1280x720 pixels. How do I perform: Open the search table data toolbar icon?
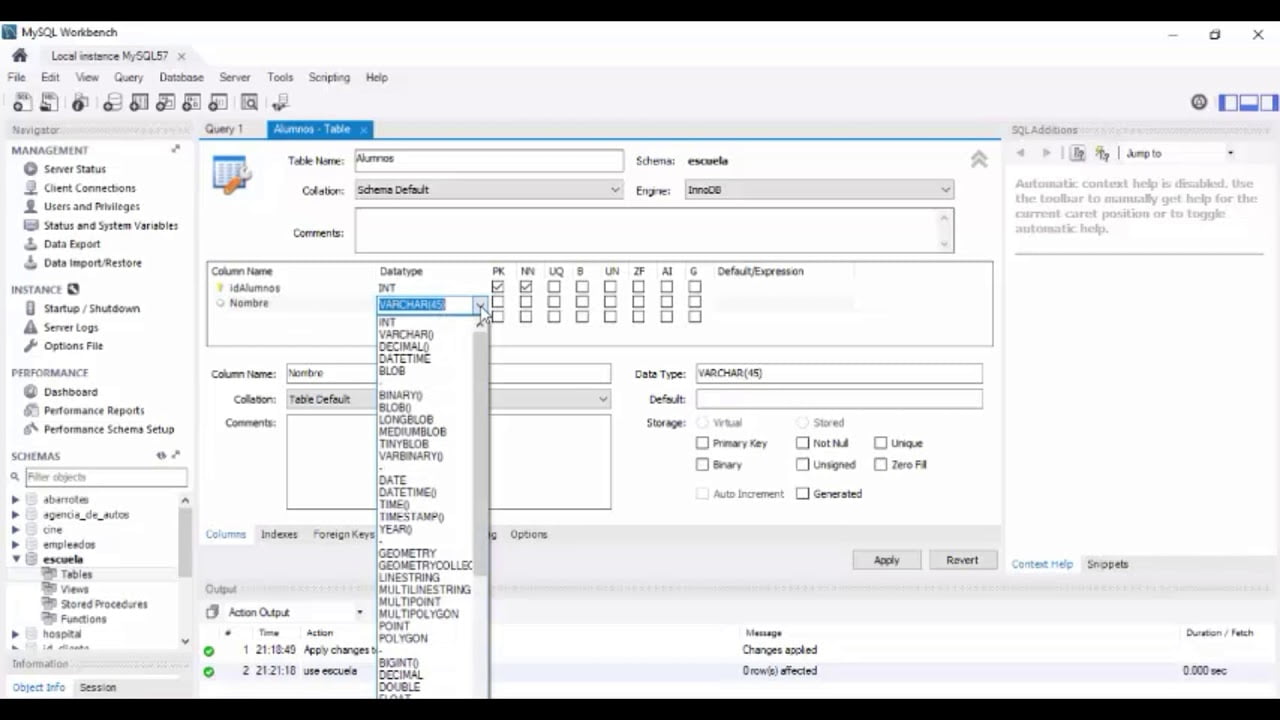pos(249,102)
